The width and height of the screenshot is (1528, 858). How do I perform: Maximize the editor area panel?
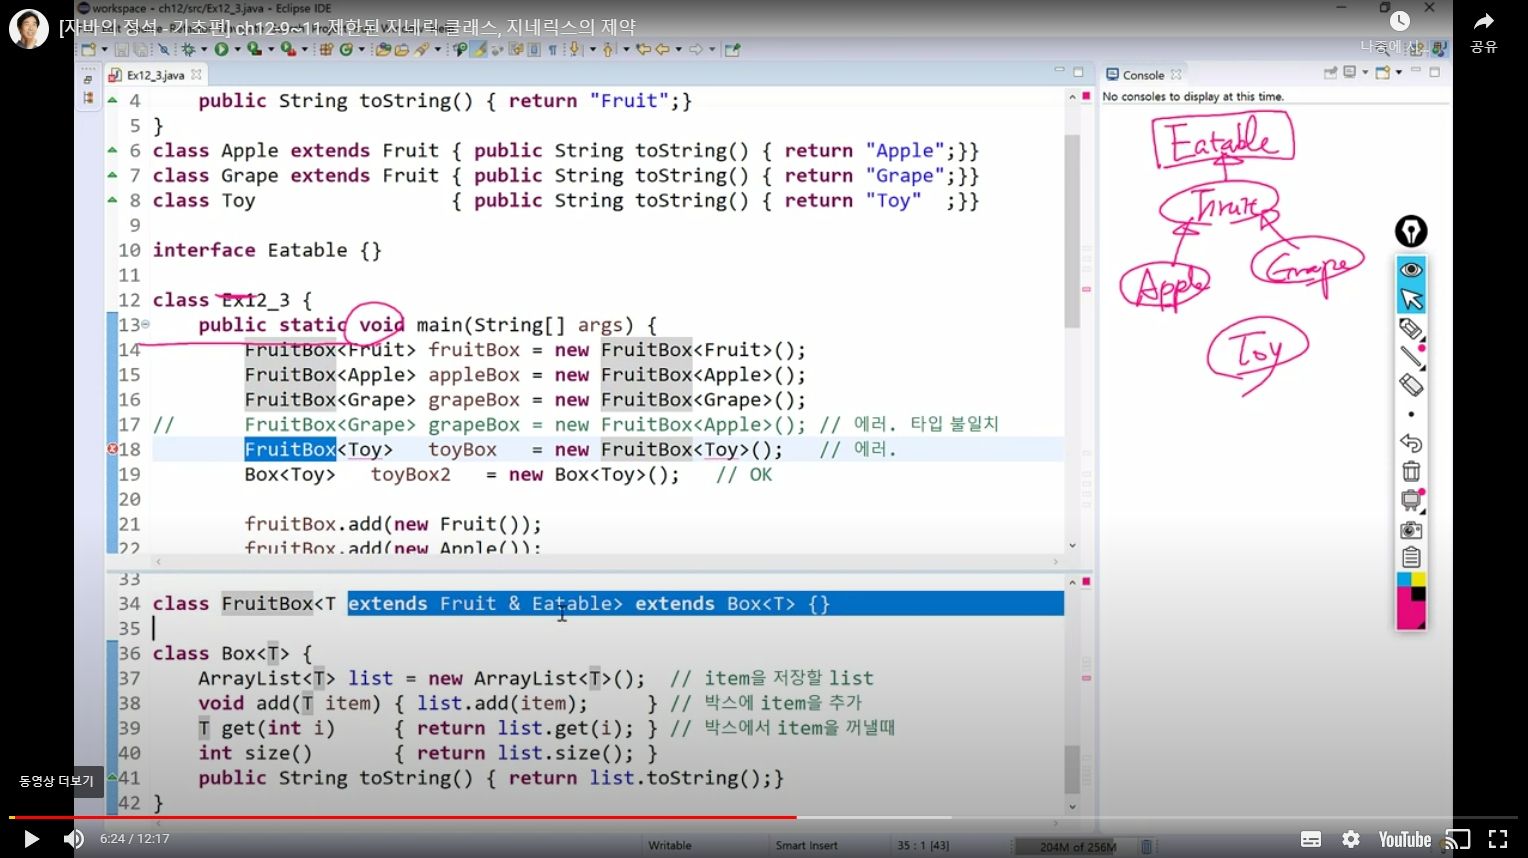tap(1078, 72)
